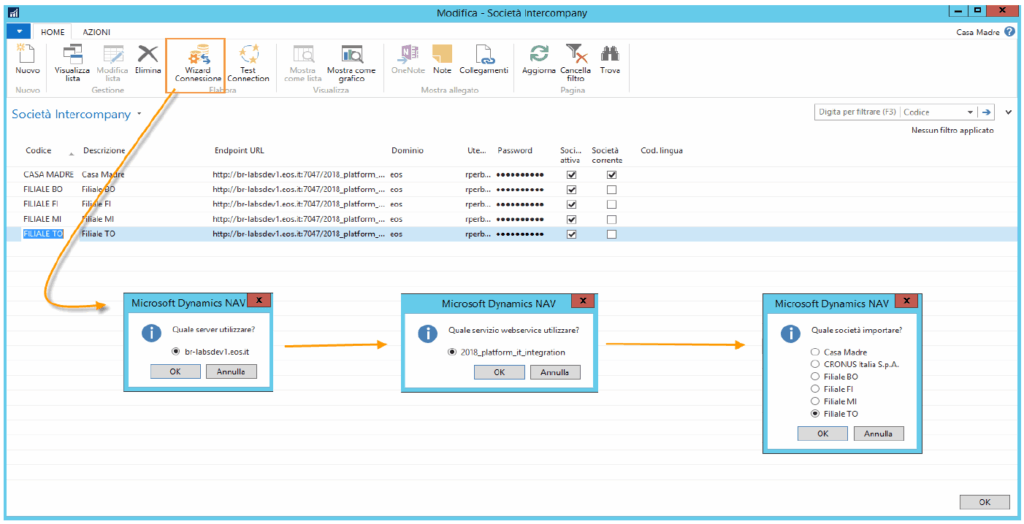Choose Filiale FI radio option

(x=814, y=389)
